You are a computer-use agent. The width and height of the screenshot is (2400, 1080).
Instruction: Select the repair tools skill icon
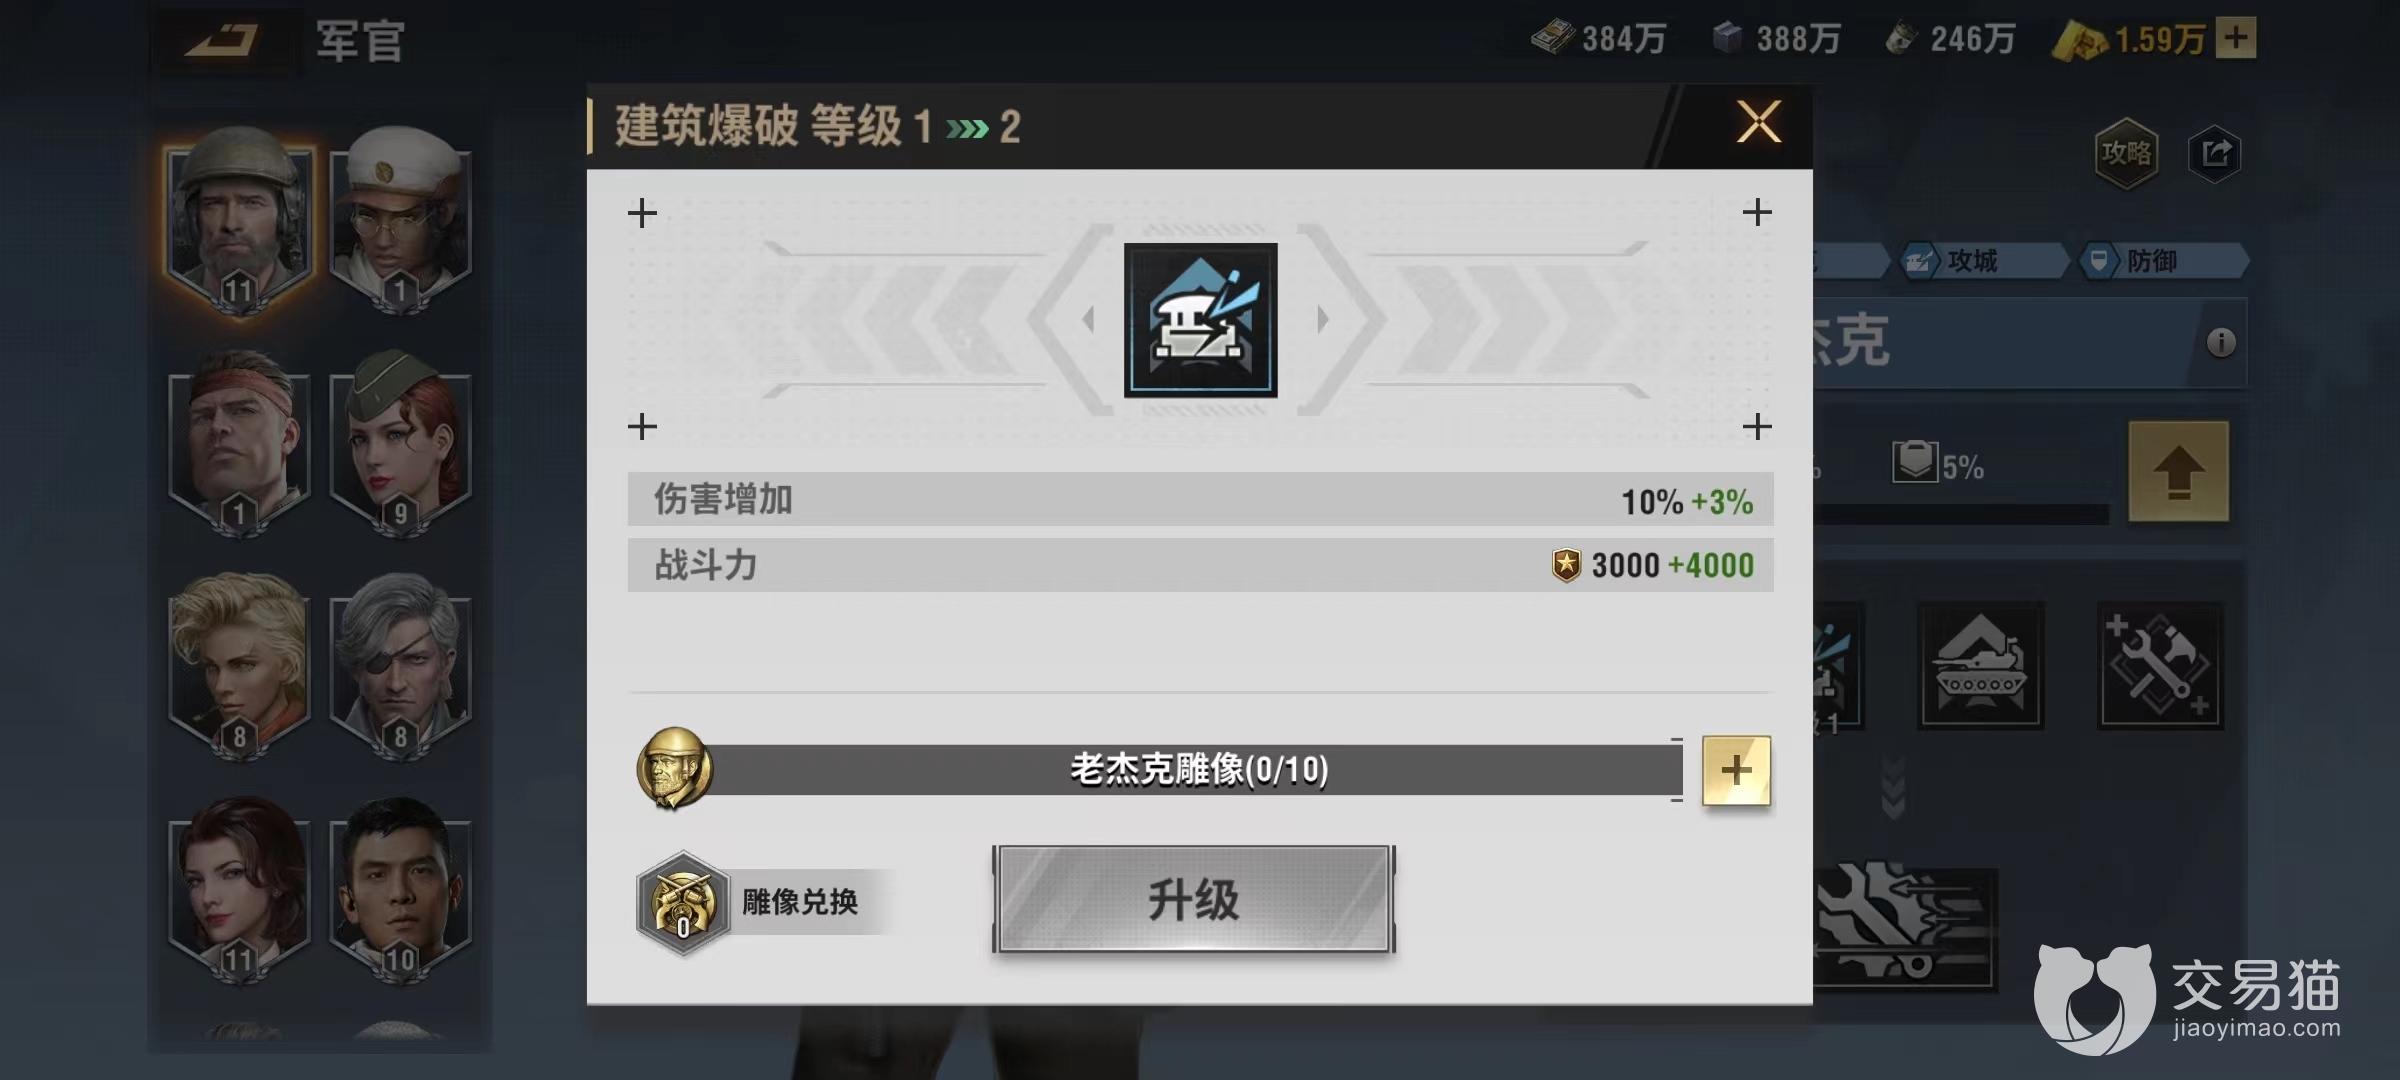2160,665
